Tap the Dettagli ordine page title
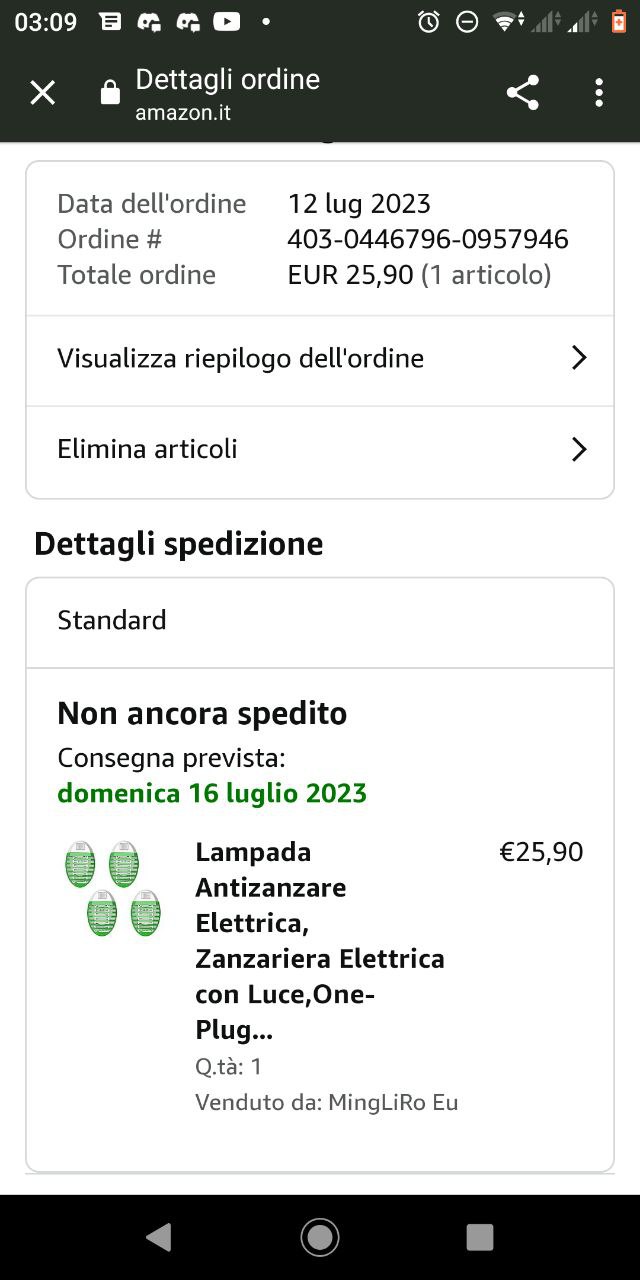Screen dimensions: 640x1280 pyautogui.click(x=228, y=79)
